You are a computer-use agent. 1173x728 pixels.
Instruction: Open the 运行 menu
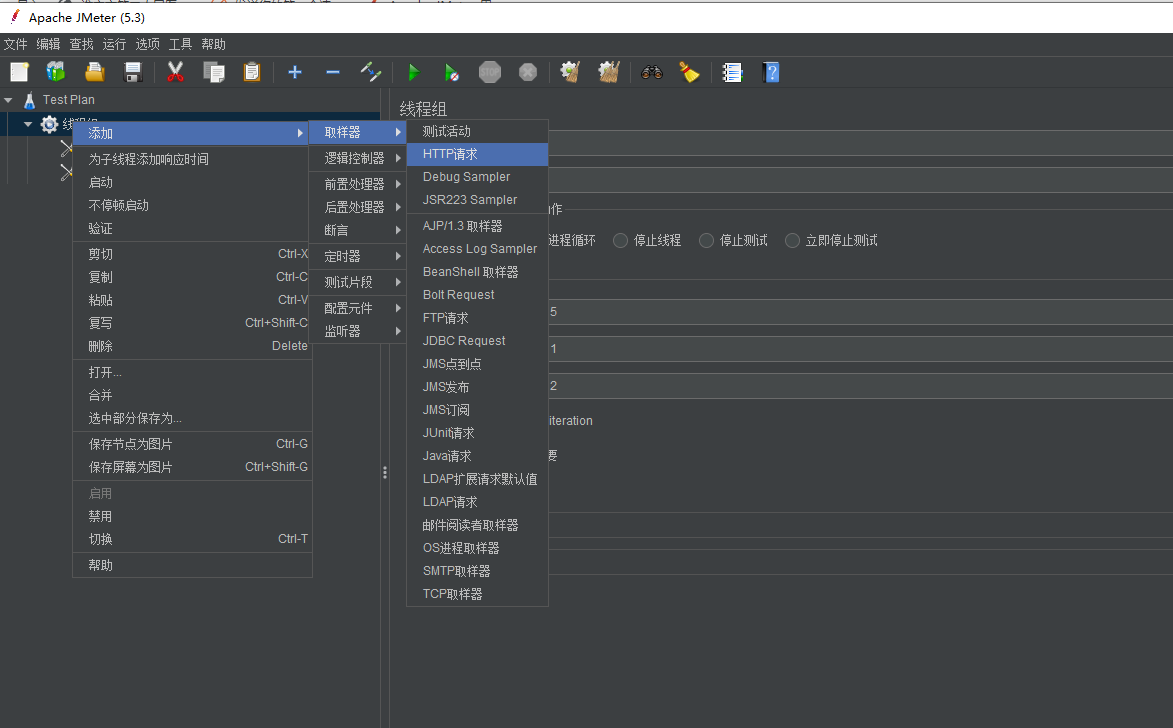(x=114, y=44)
